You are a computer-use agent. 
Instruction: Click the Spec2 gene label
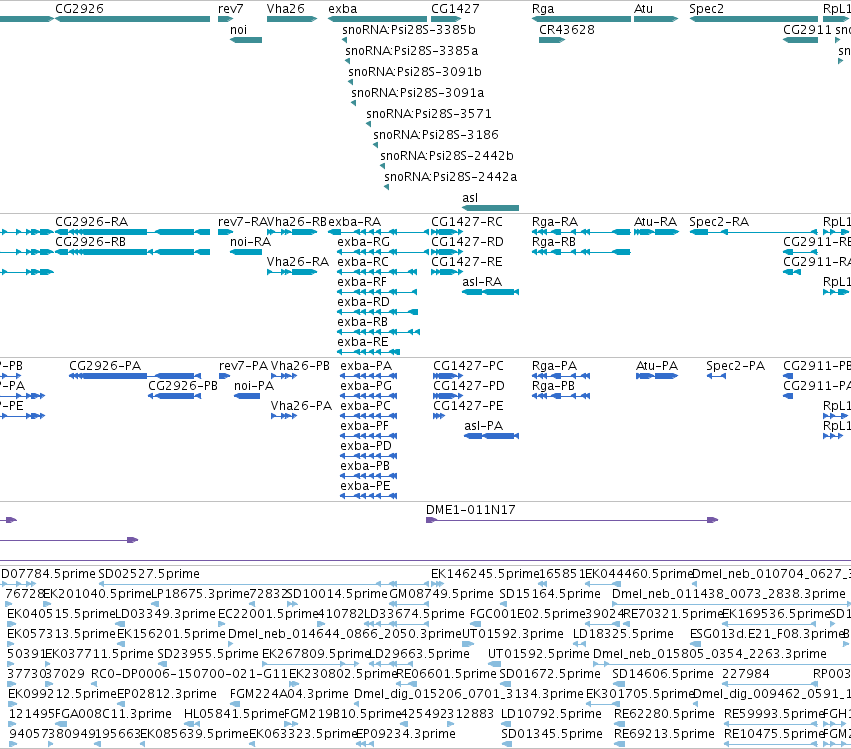[x=706, y=9]
